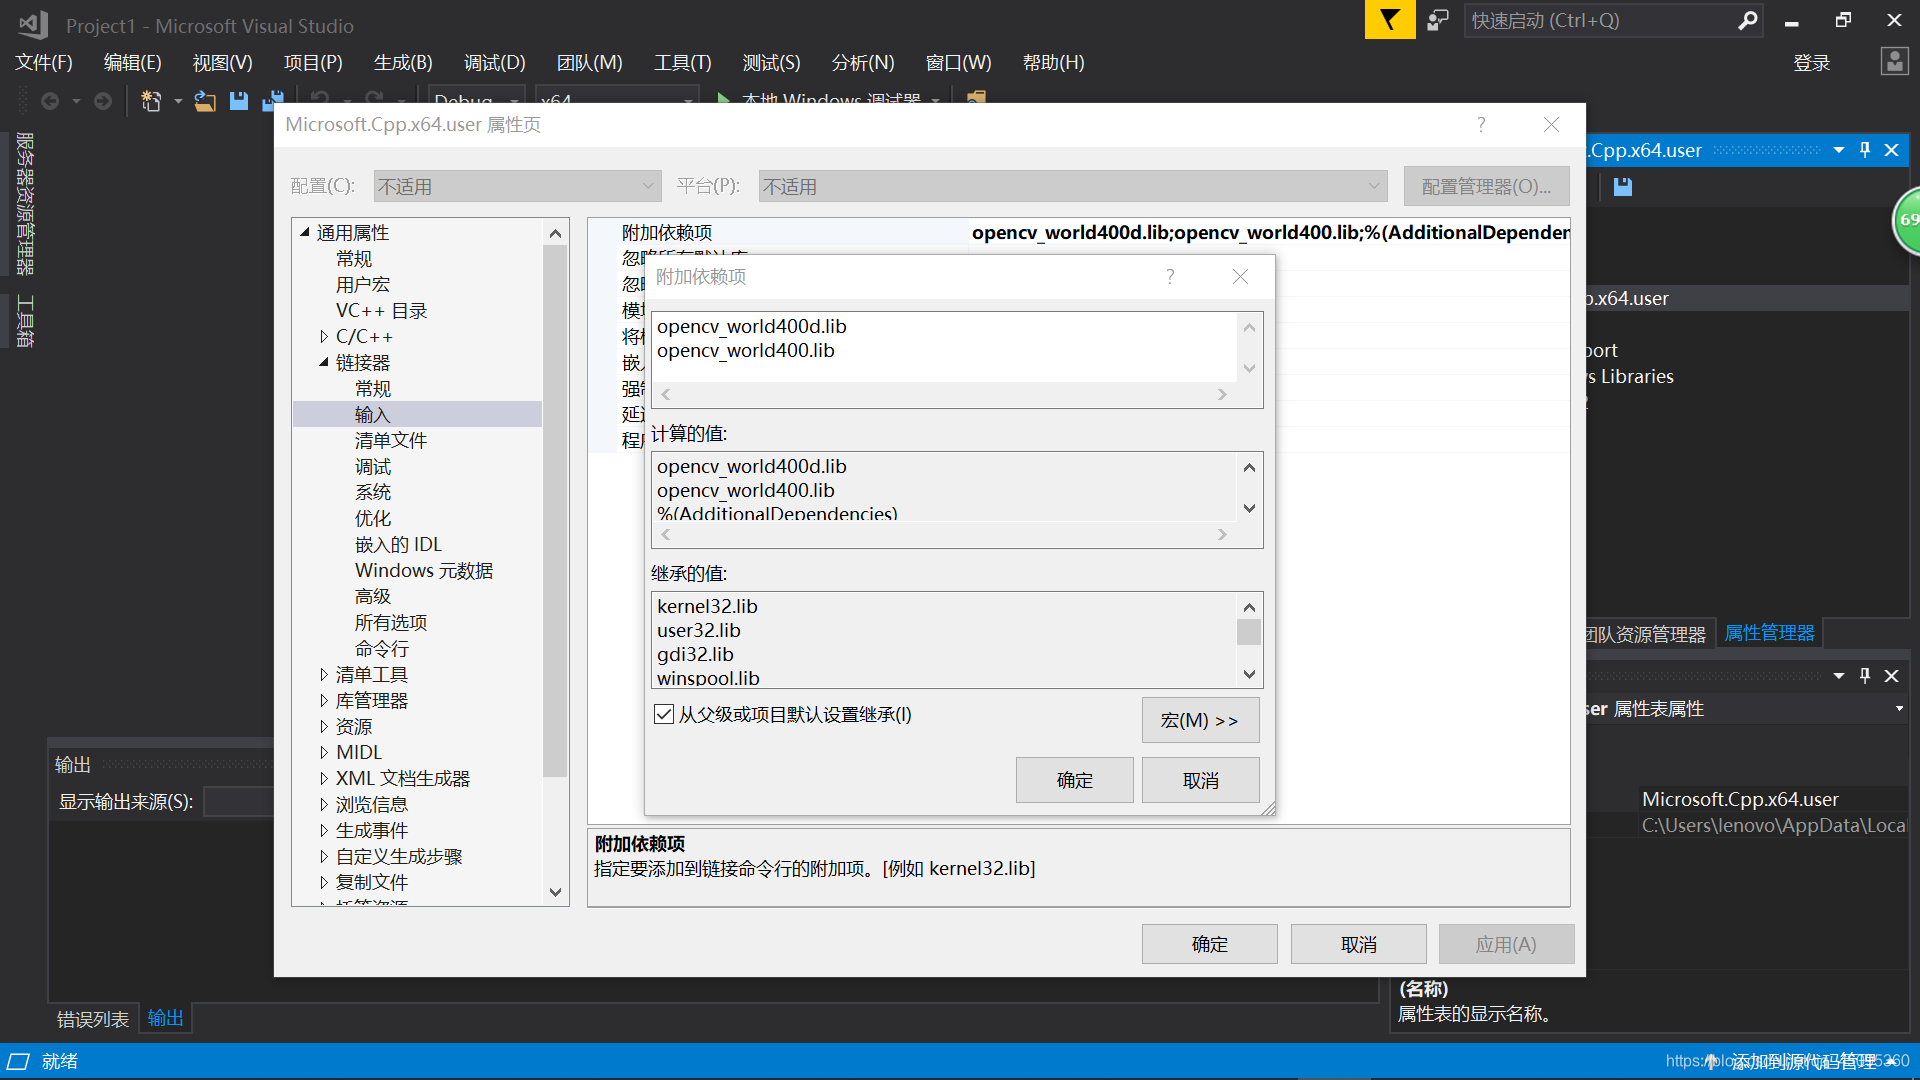The height and width of the screenshot is (1080, 1920).
Task: Click the 附加依赖项 property value cell
Action: coord(1269,232)
